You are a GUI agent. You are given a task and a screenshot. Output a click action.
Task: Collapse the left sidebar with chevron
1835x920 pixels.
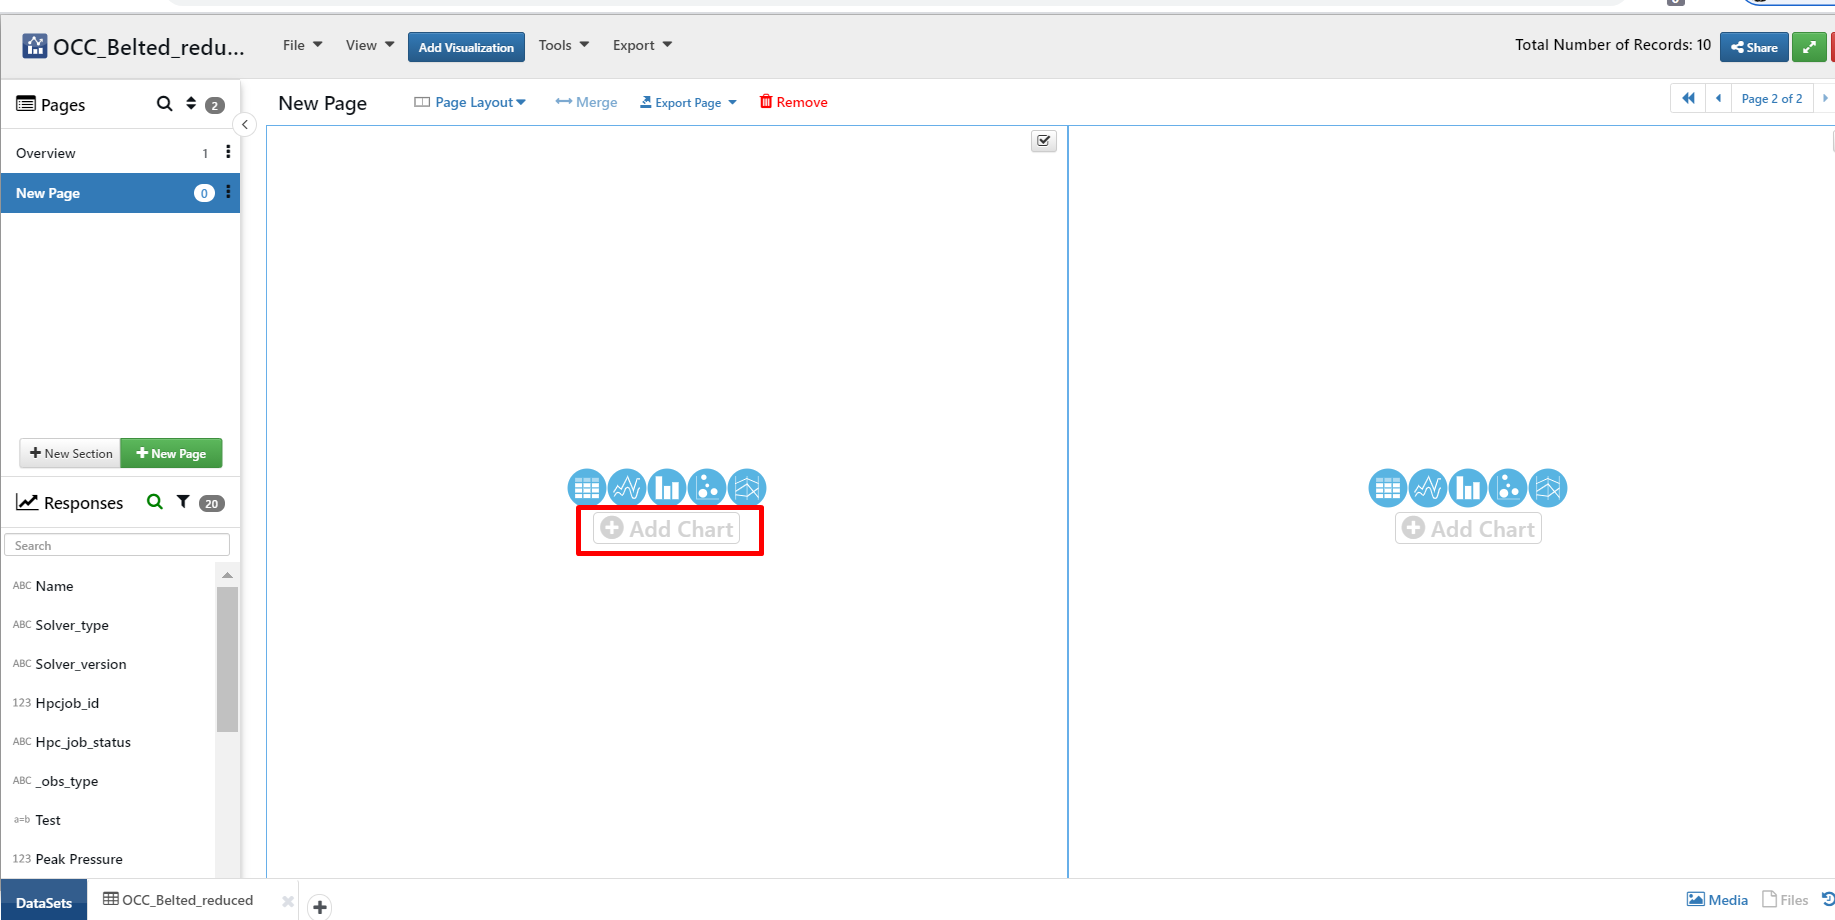pos(245,125)
